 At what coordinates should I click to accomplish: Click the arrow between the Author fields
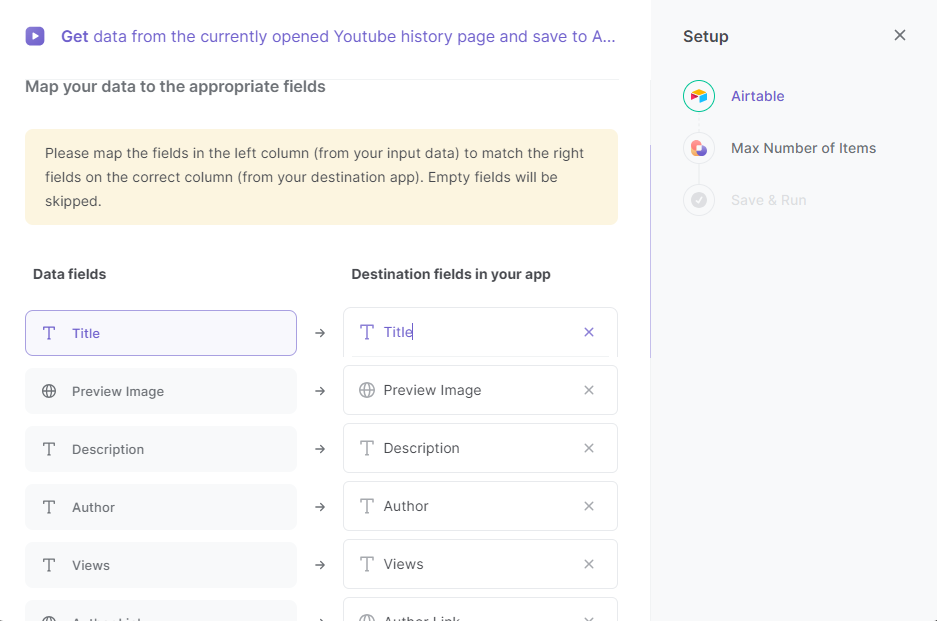click(x=320, y=507)
